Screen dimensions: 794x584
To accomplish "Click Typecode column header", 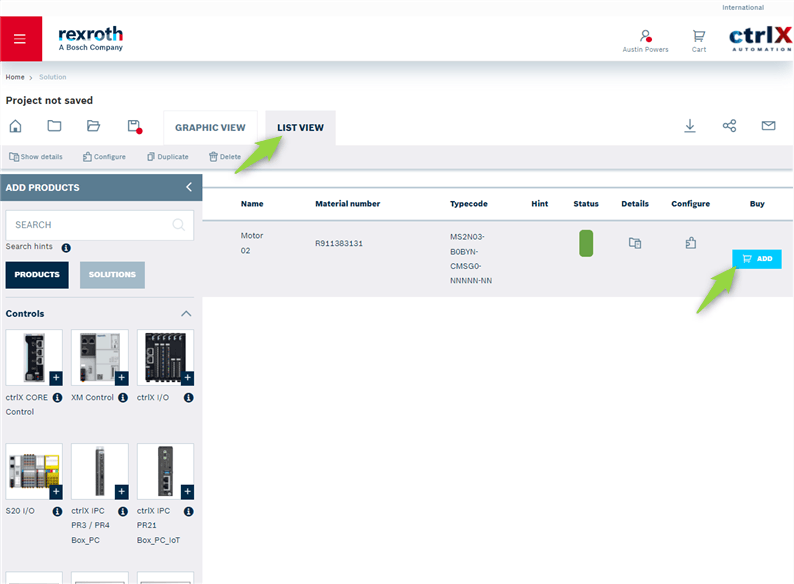I will [x=469, y=204].
